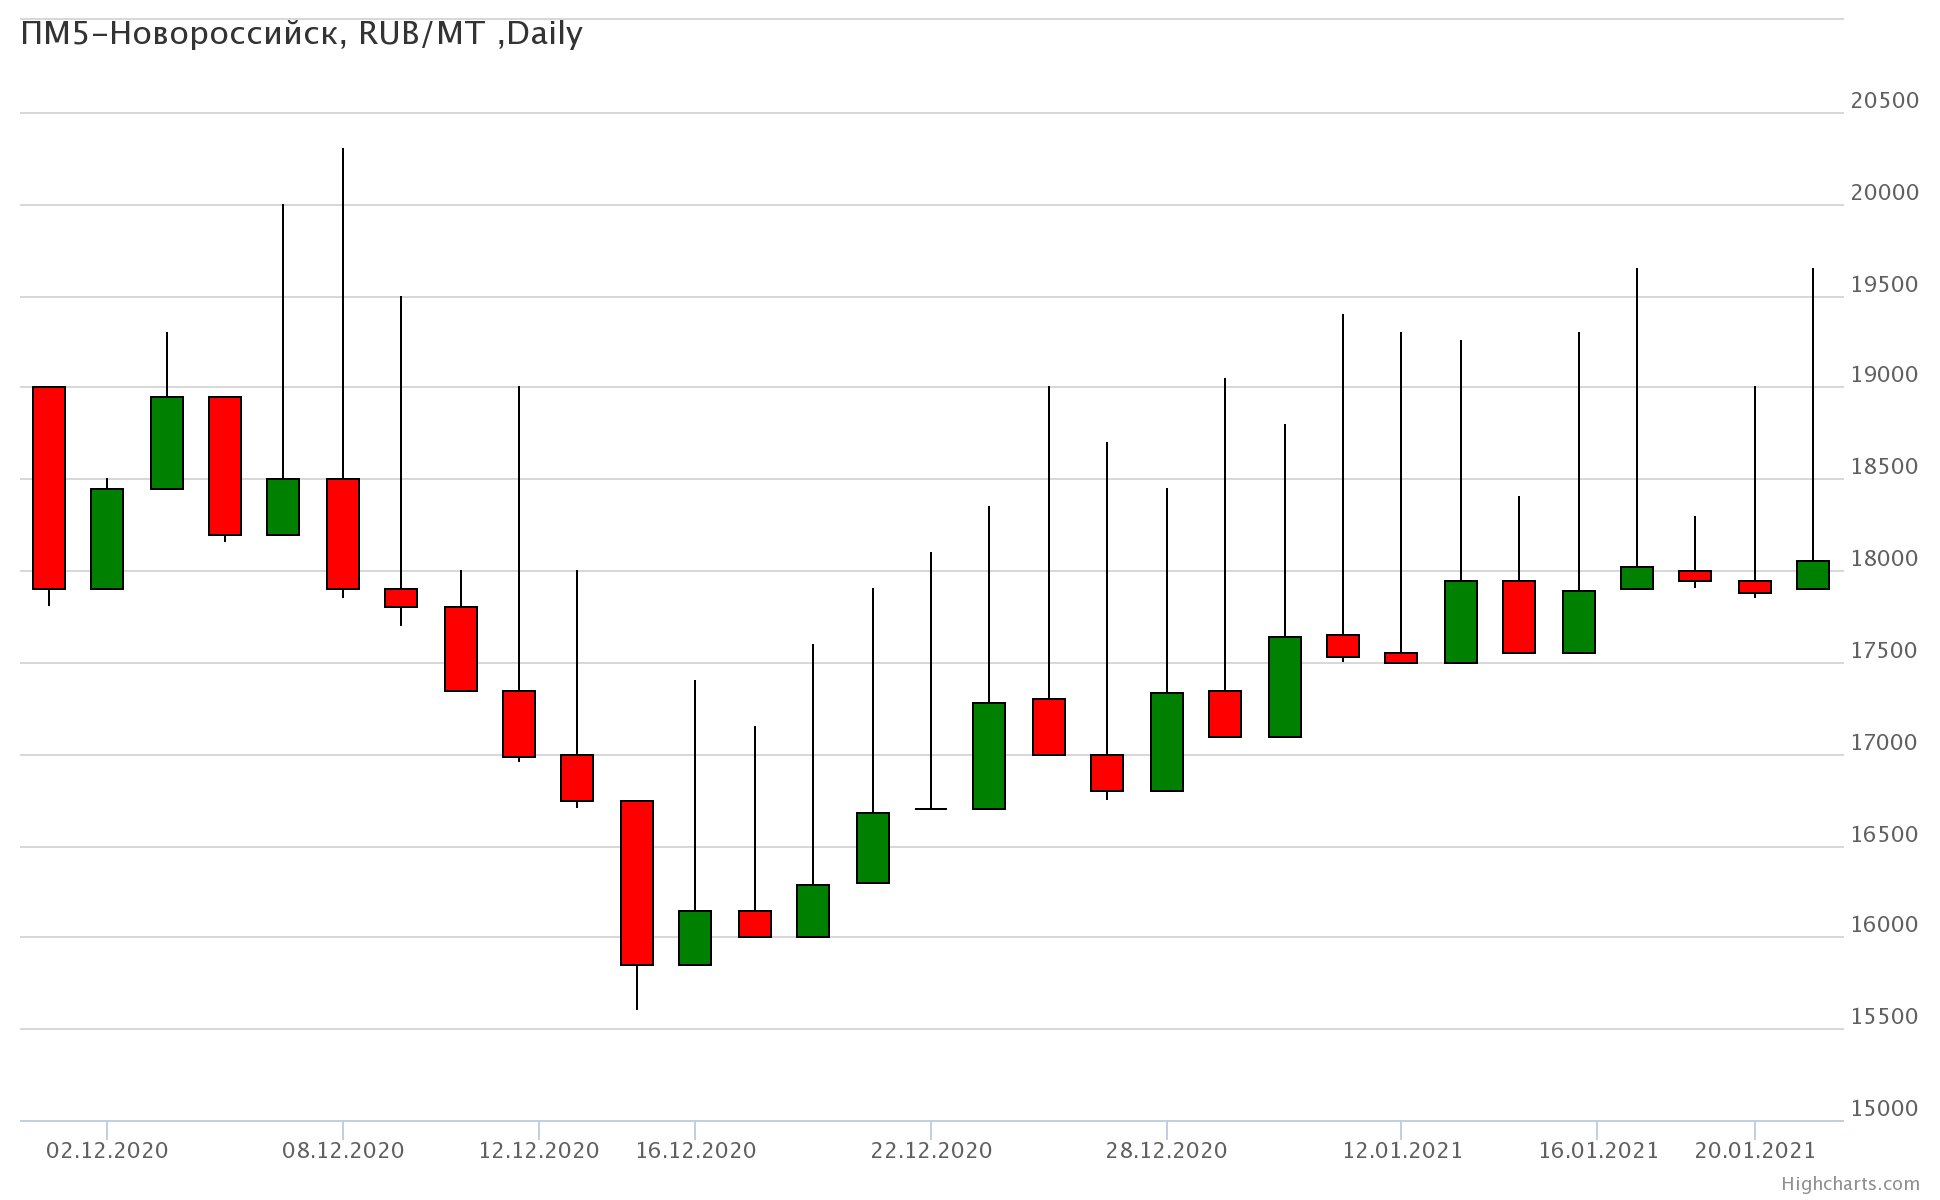Image resolution: width=1940 pixels, height=1200 pixels.
Task: Click the first red candlestick on left
Action: pyautogui.click(x=49, y=488)
